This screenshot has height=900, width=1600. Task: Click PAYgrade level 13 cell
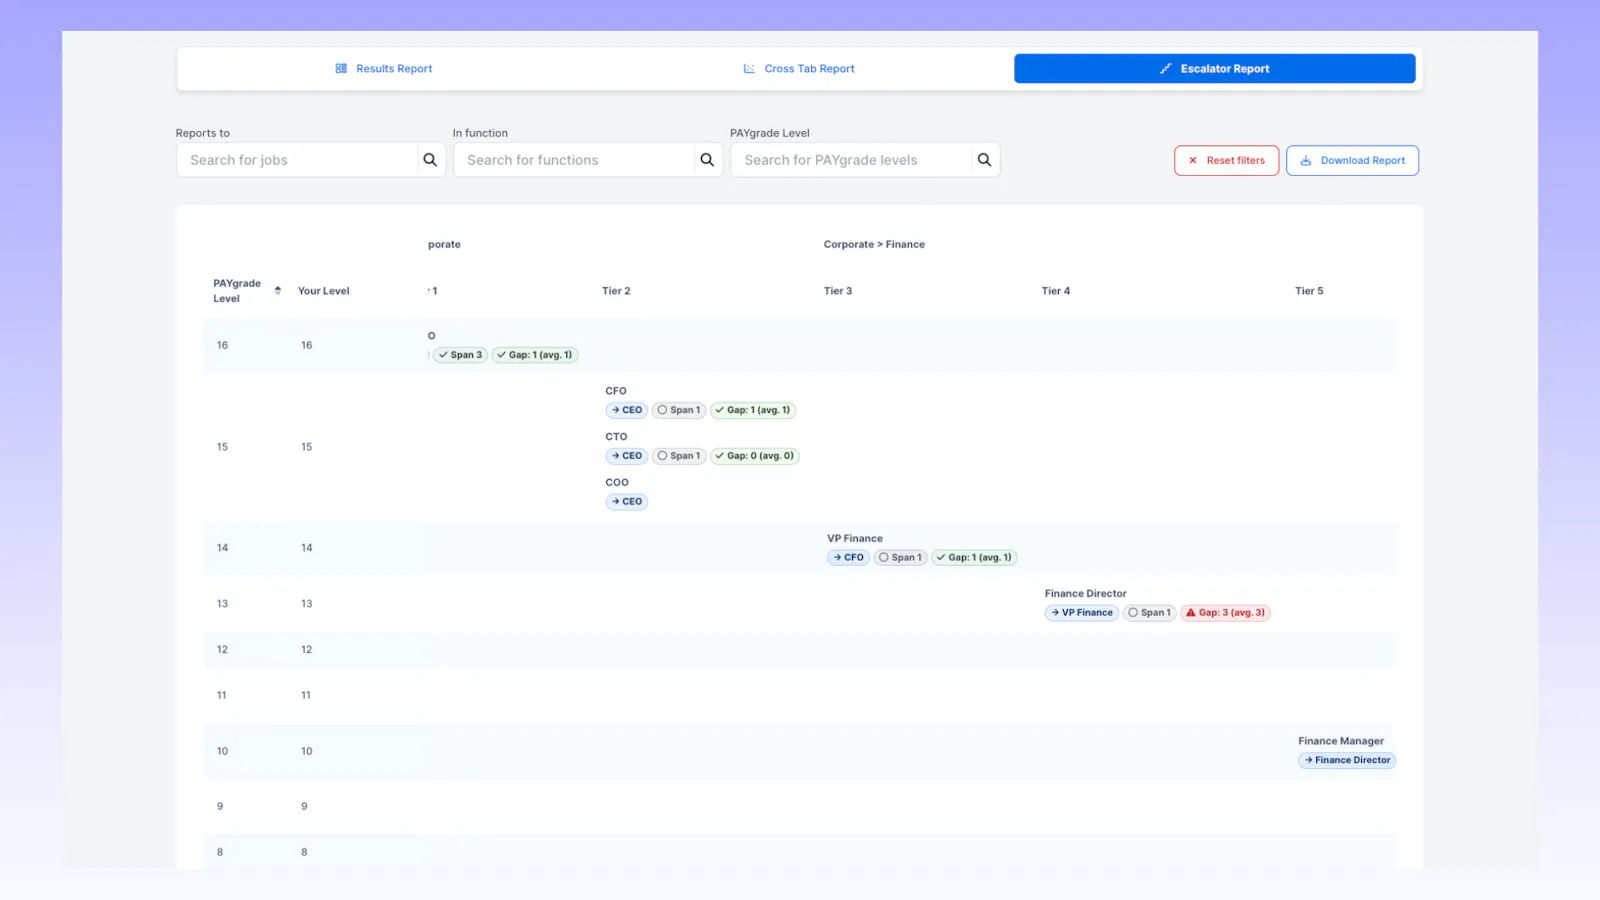click(222, 604)
